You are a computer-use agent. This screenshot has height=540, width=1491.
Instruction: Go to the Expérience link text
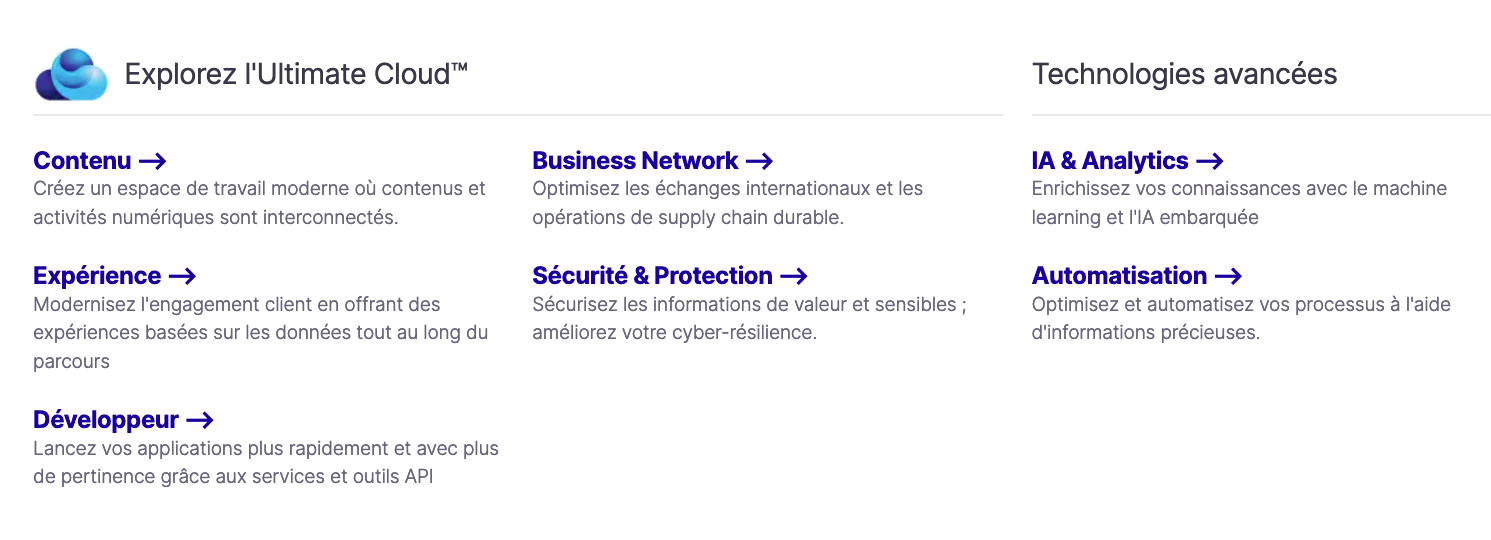(x=97, y=276)
